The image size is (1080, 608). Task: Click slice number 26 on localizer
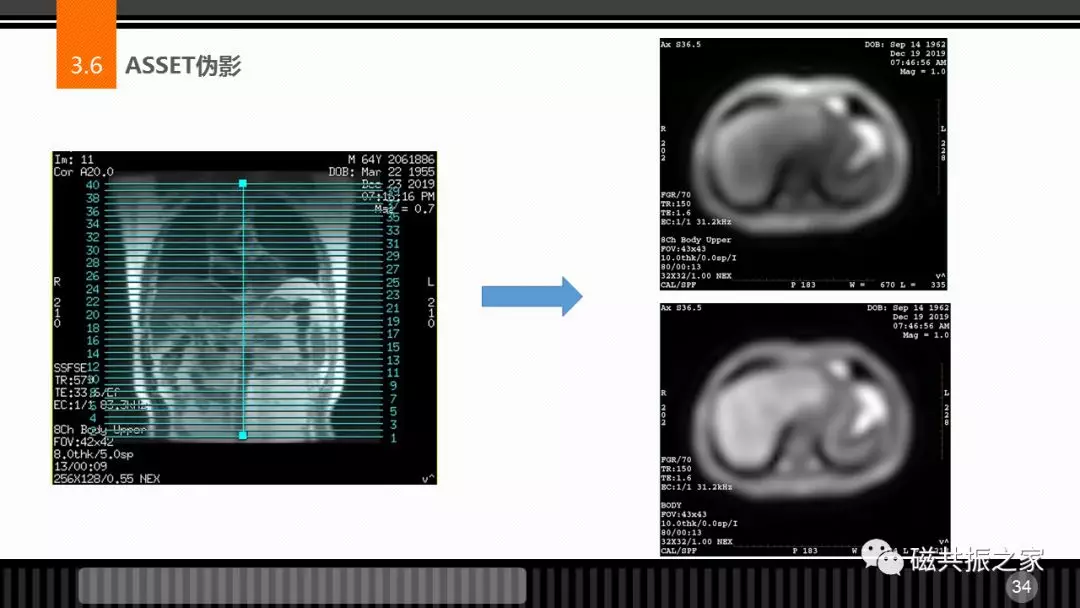(x=92, y=276)
